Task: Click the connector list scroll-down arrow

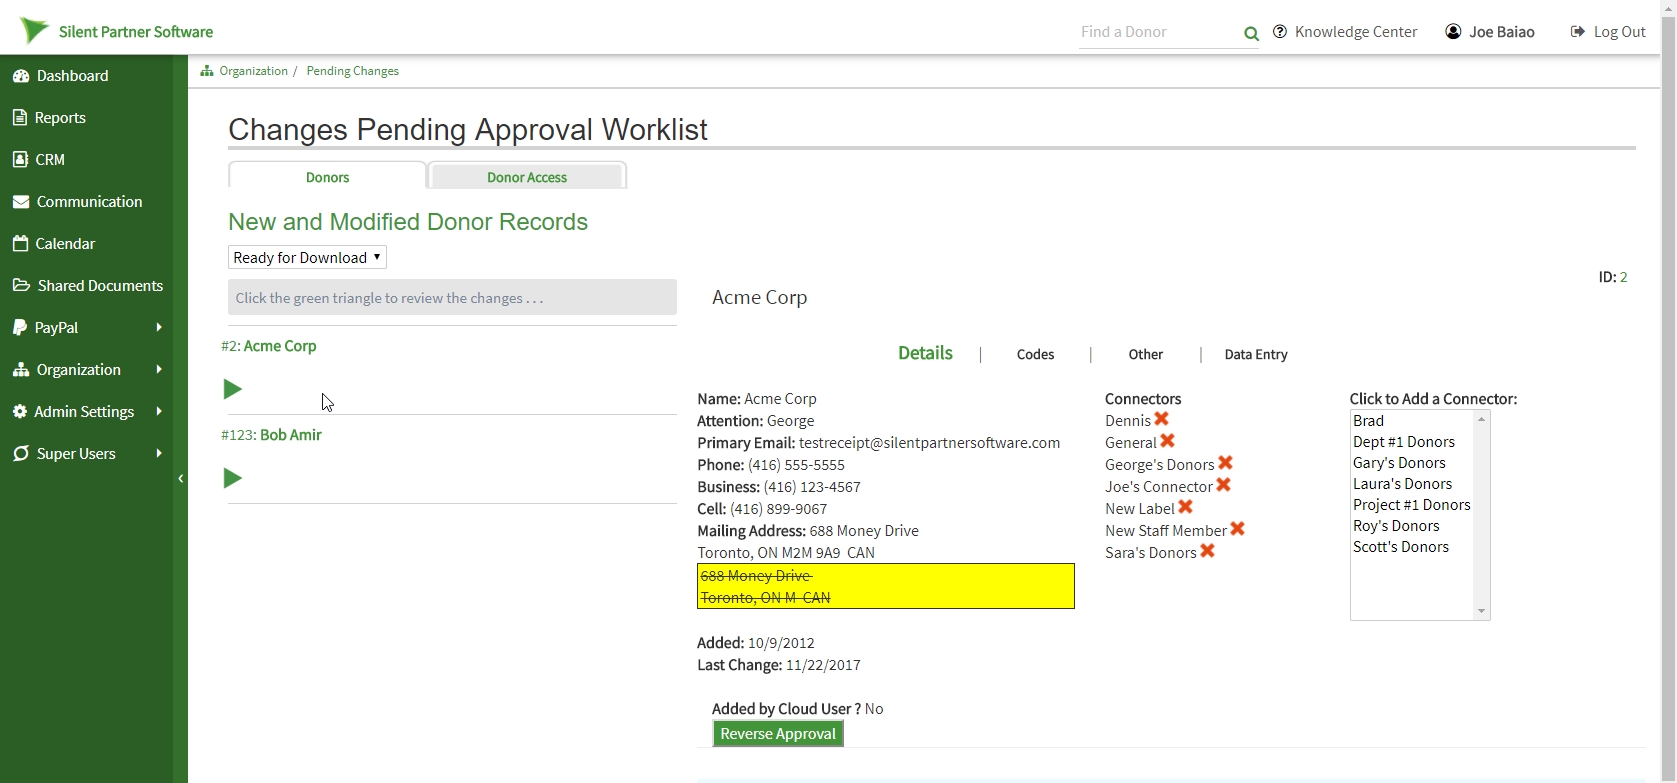Action: point(1482,611)
